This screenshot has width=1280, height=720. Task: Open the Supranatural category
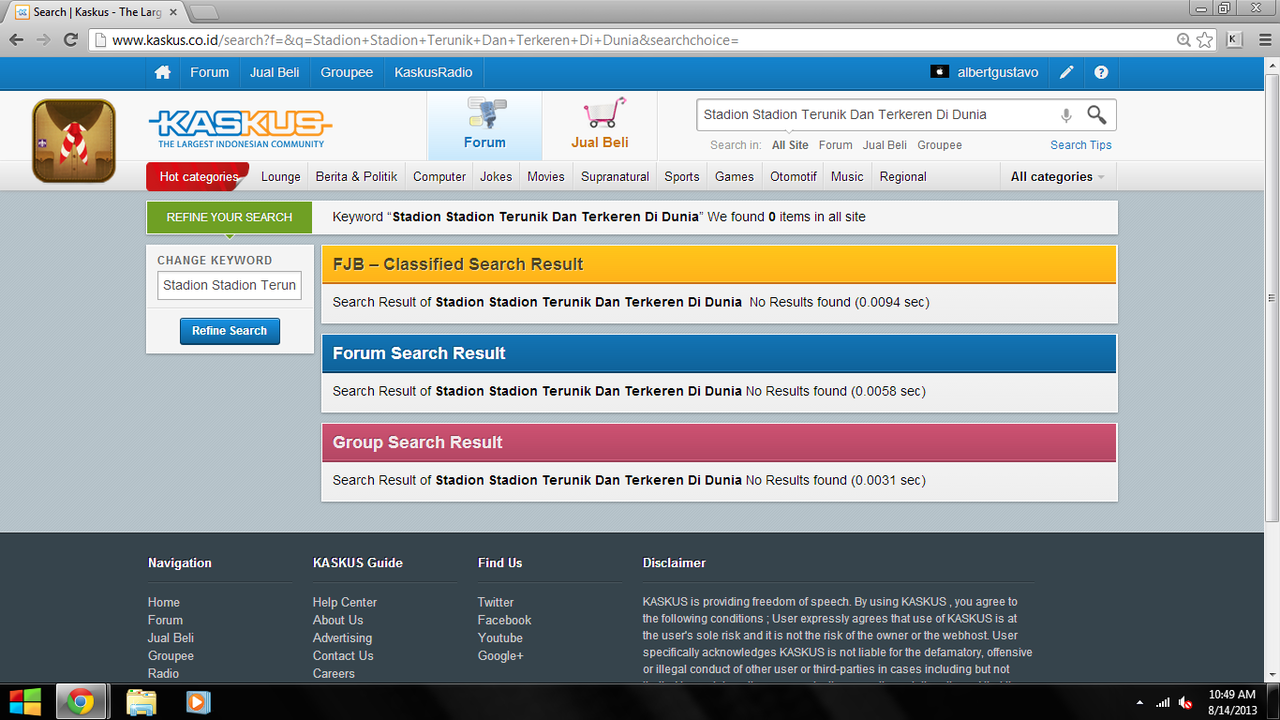pyautogui.click(x=615, y=177)
